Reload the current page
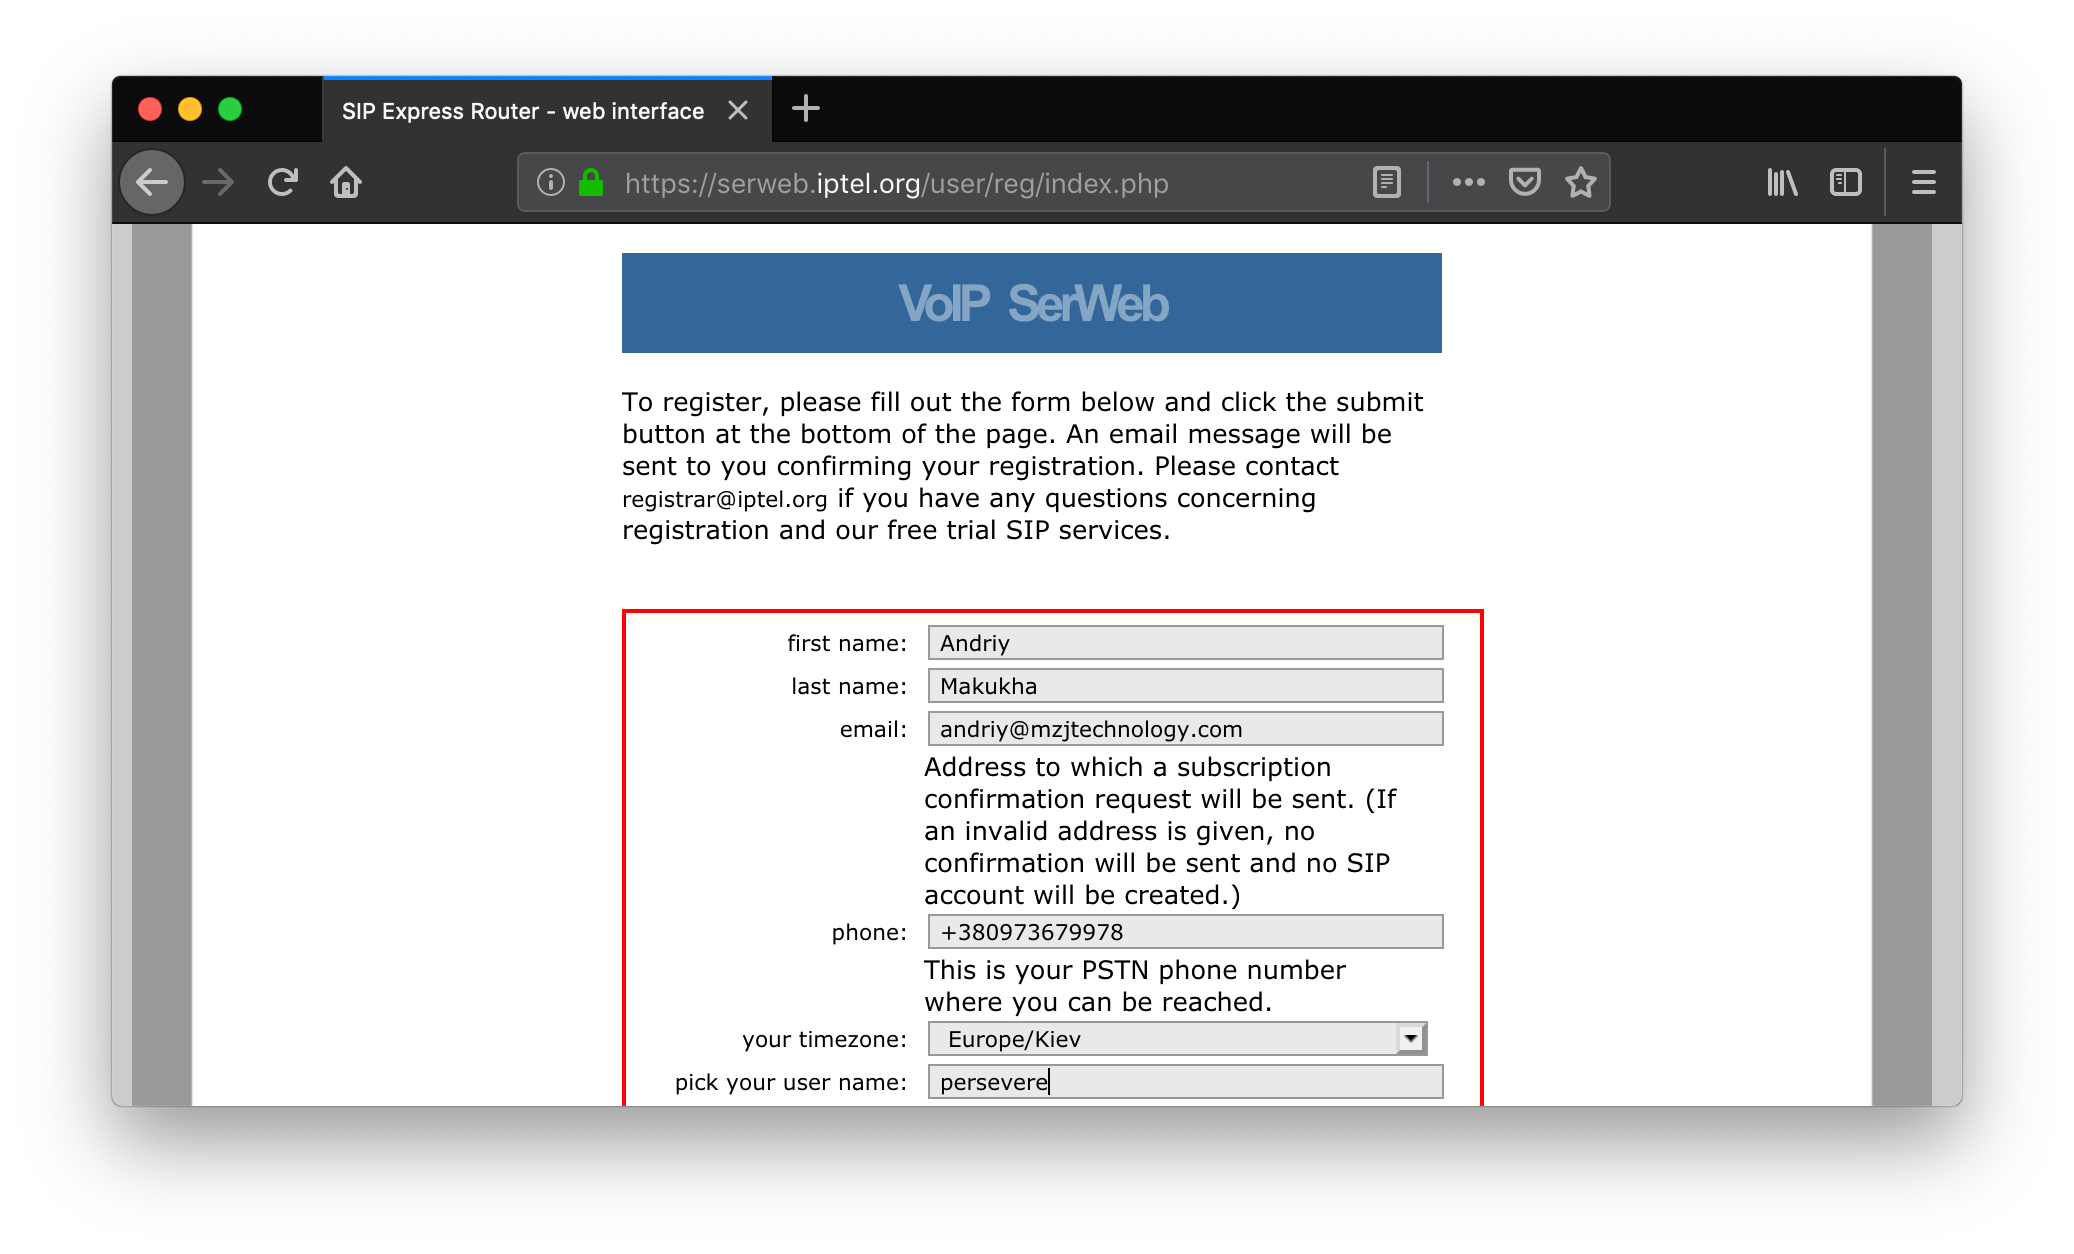The image size is (2074, 1254). (283, 183)
